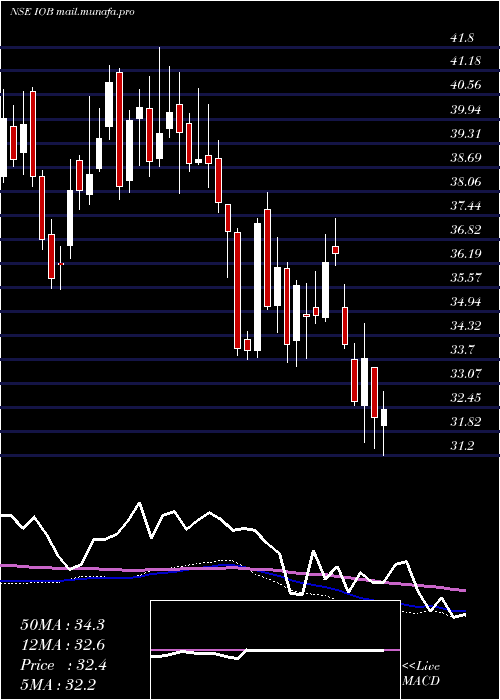Select the 39.94 price axis label
Image resolution: width=500 pixels, height=700 pixels.
pos(466,109)
